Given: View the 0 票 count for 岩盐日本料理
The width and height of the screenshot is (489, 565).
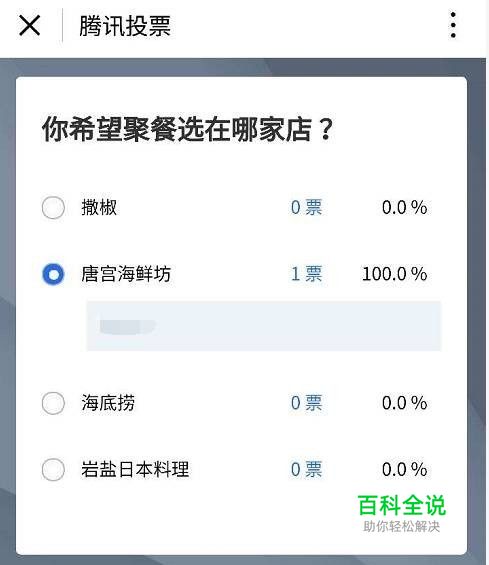Looking at the screenshot, I should (307, 470).
